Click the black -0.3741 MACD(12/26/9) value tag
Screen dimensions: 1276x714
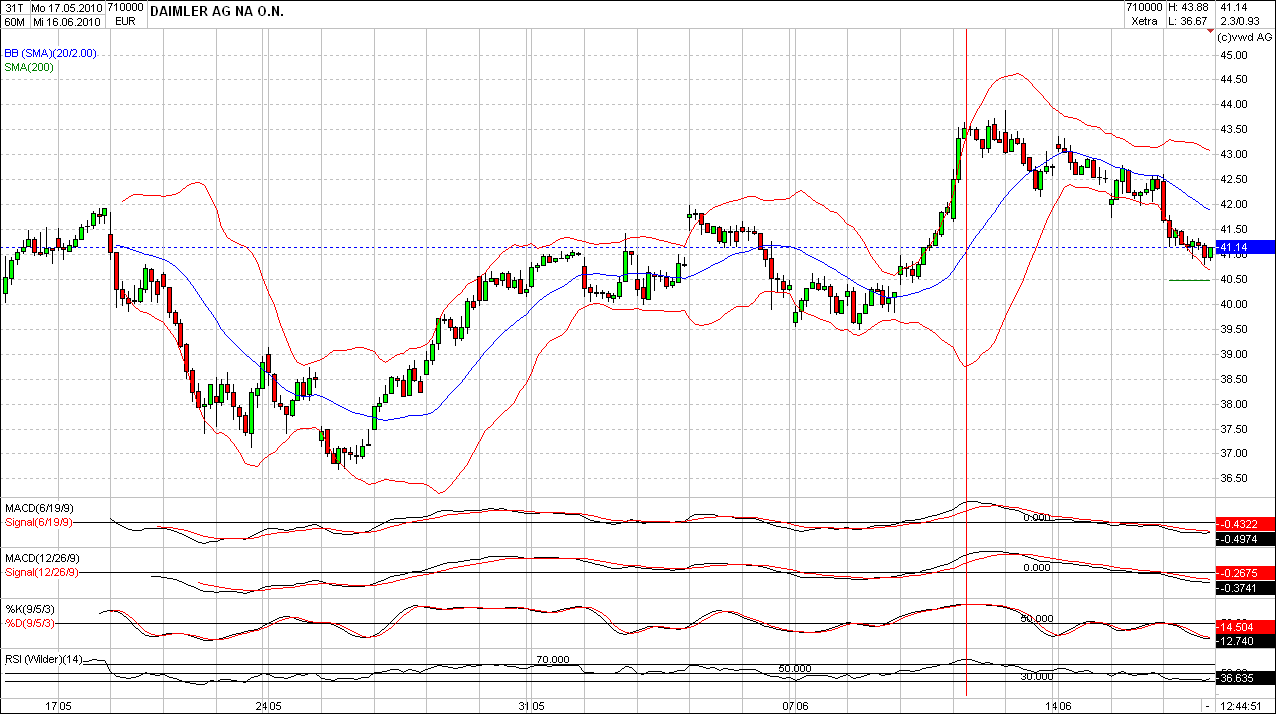click(1244, 589)
